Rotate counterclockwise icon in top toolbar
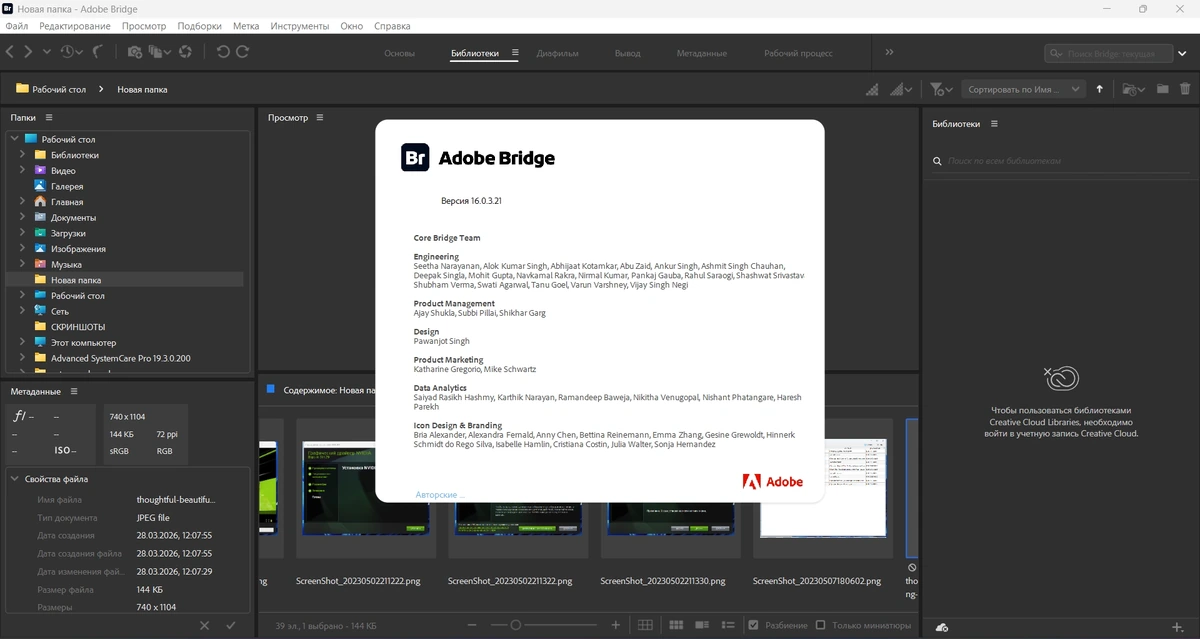 coord(223,52)
